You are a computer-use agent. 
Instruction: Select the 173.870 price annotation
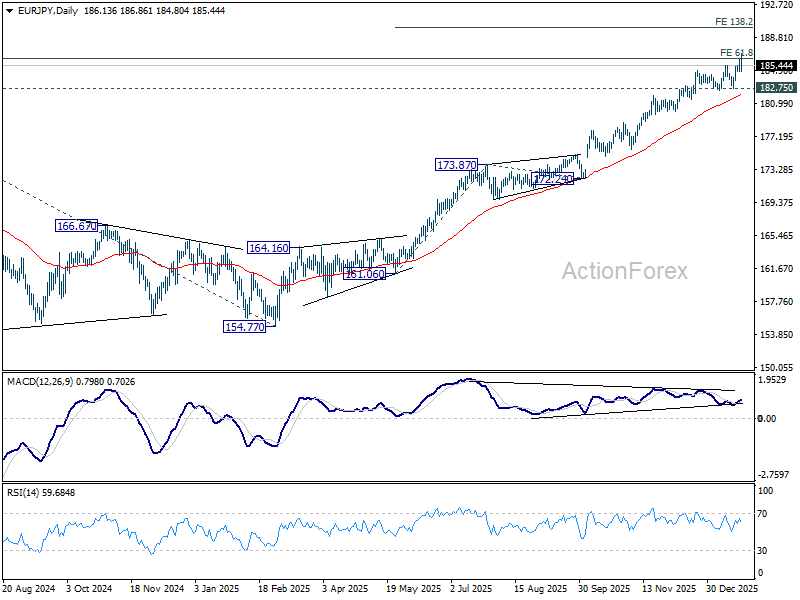click(456, 164)
